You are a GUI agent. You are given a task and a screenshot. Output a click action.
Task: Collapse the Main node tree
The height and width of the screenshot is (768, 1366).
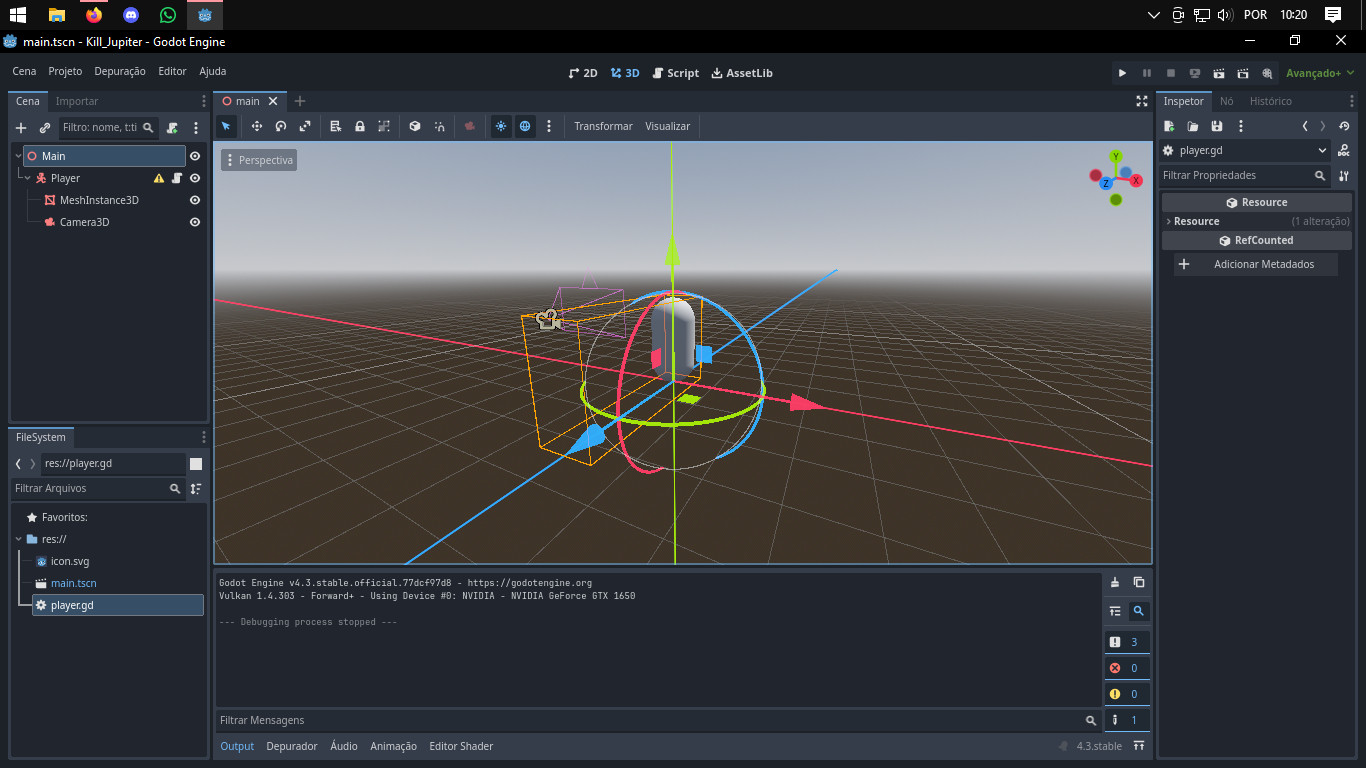pyautogui.click(x=18, y=156)
